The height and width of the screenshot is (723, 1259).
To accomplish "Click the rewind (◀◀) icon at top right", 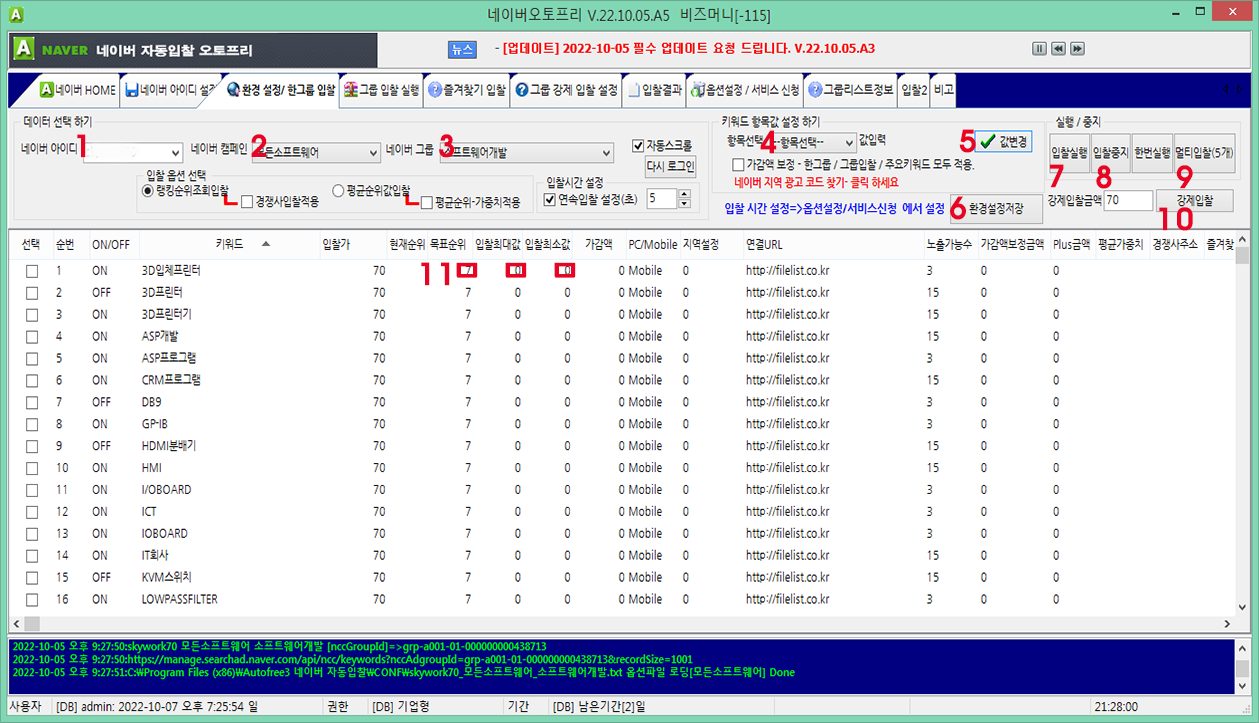I will point(1058,47).
